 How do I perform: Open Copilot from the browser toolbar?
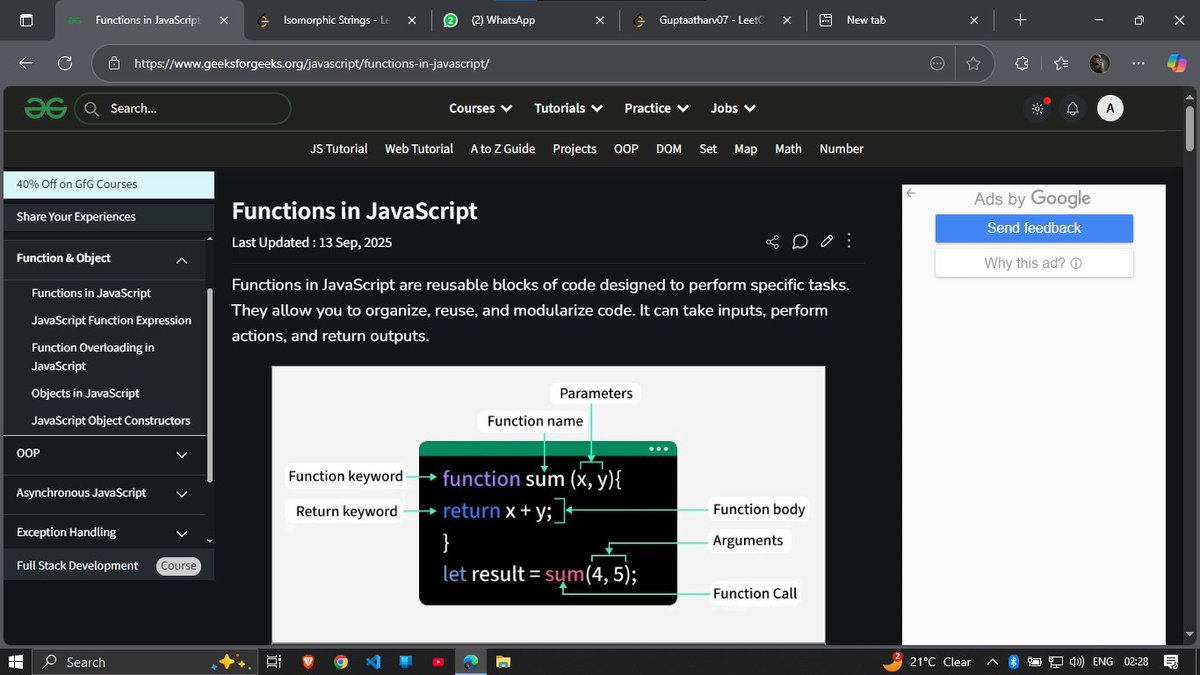click(x=1175, y=62)
